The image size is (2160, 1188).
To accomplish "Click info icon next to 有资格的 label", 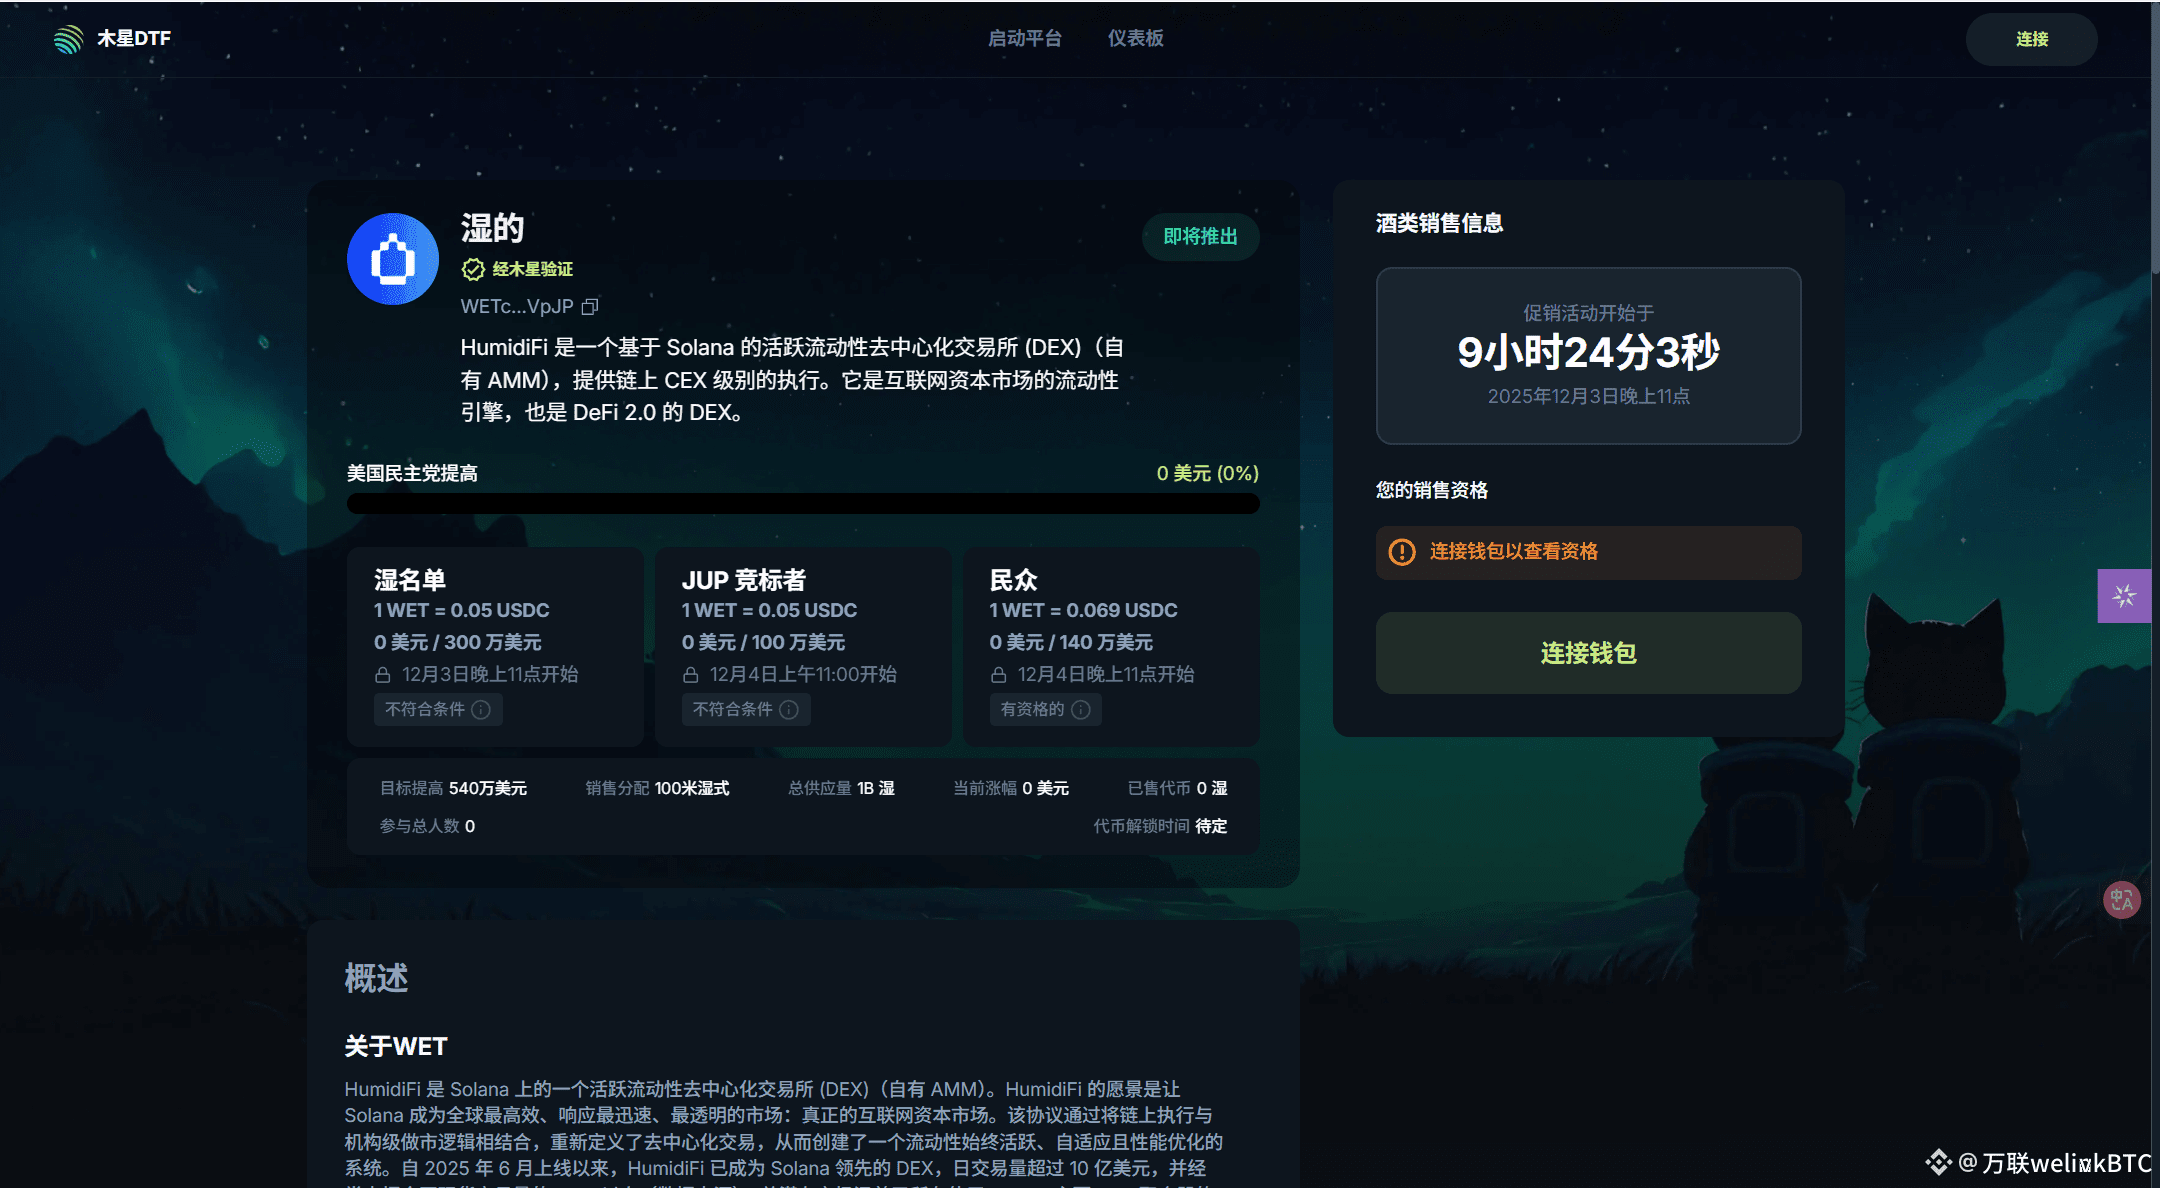I will coord(1079,710).
